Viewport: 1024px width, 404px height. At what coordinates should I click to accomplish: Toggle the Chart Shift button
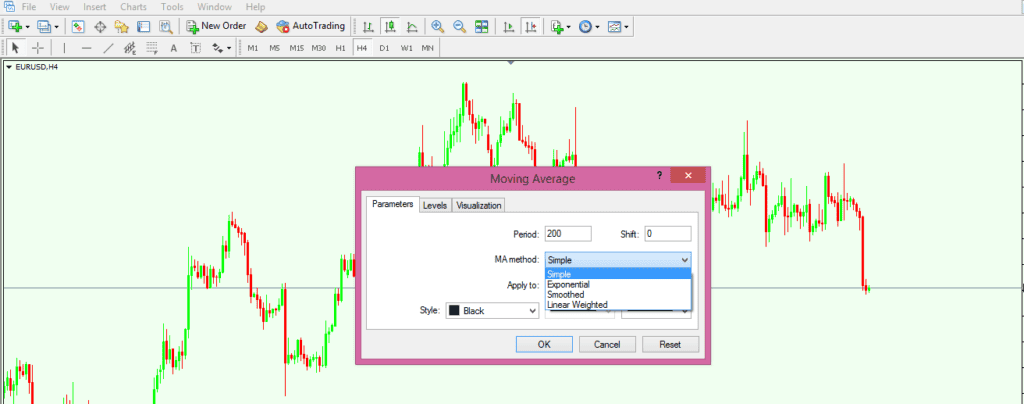coord(530,27)
